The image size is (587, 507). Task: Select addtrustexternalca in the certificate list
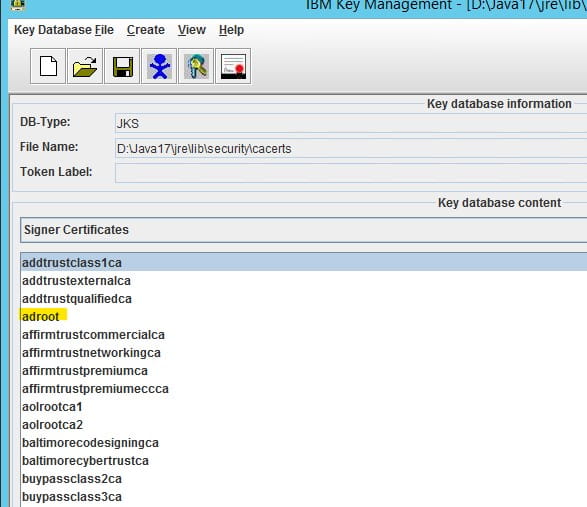point(76,281)
